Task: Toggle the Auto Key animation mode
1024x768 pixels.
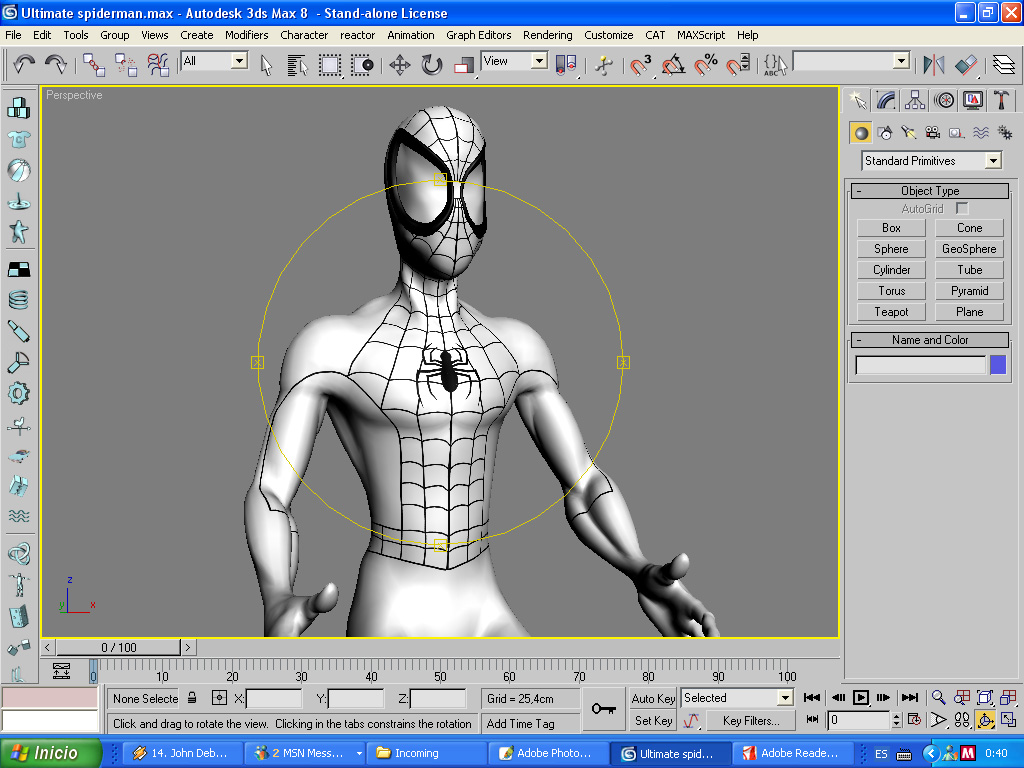Action: pyautogui.click(x=653, y=698)
